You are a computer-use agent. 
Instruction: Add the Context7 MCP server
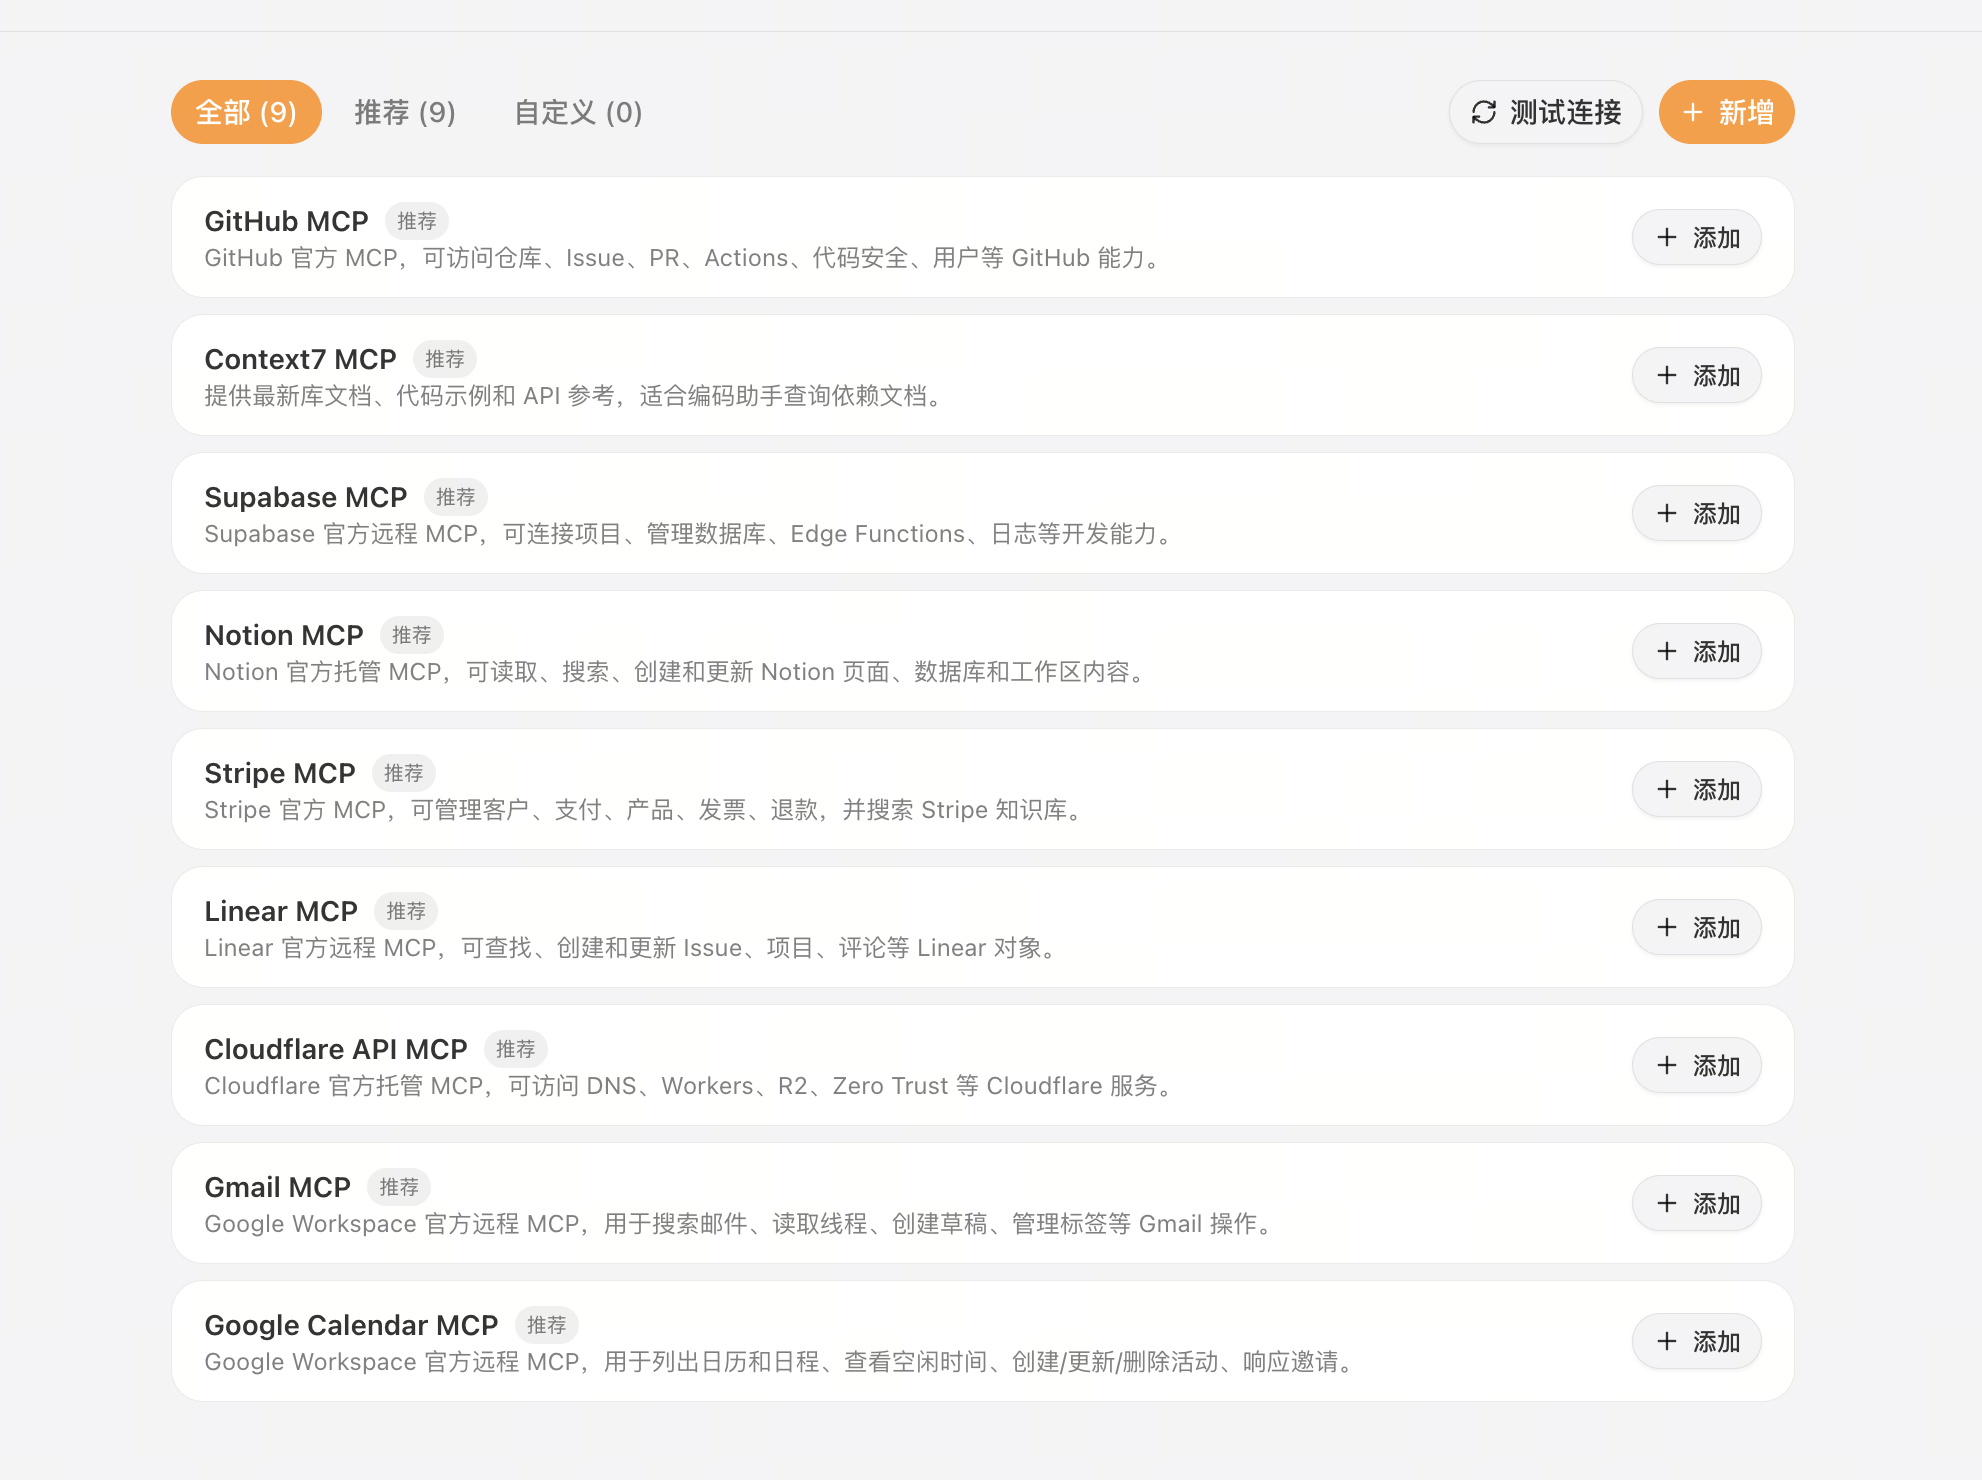pos(1697,375)
